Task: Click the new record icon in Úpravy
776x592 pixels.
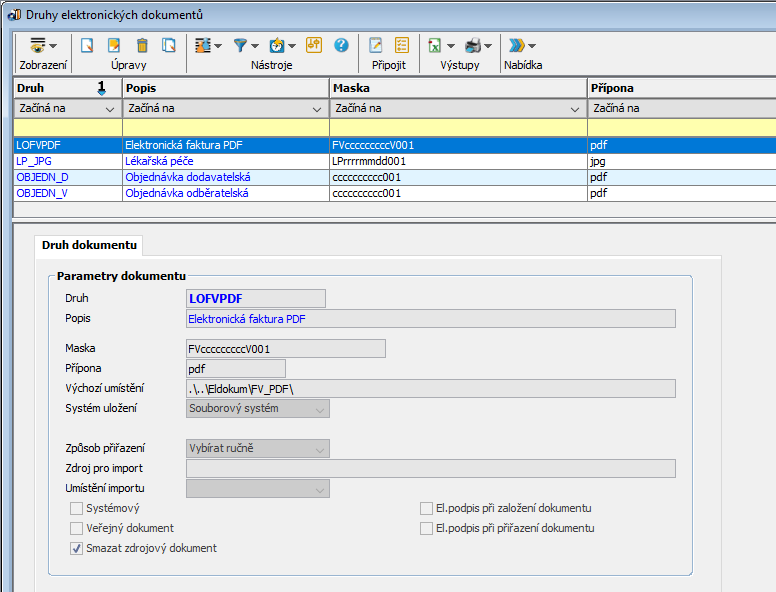Action: tap(88, 45)
